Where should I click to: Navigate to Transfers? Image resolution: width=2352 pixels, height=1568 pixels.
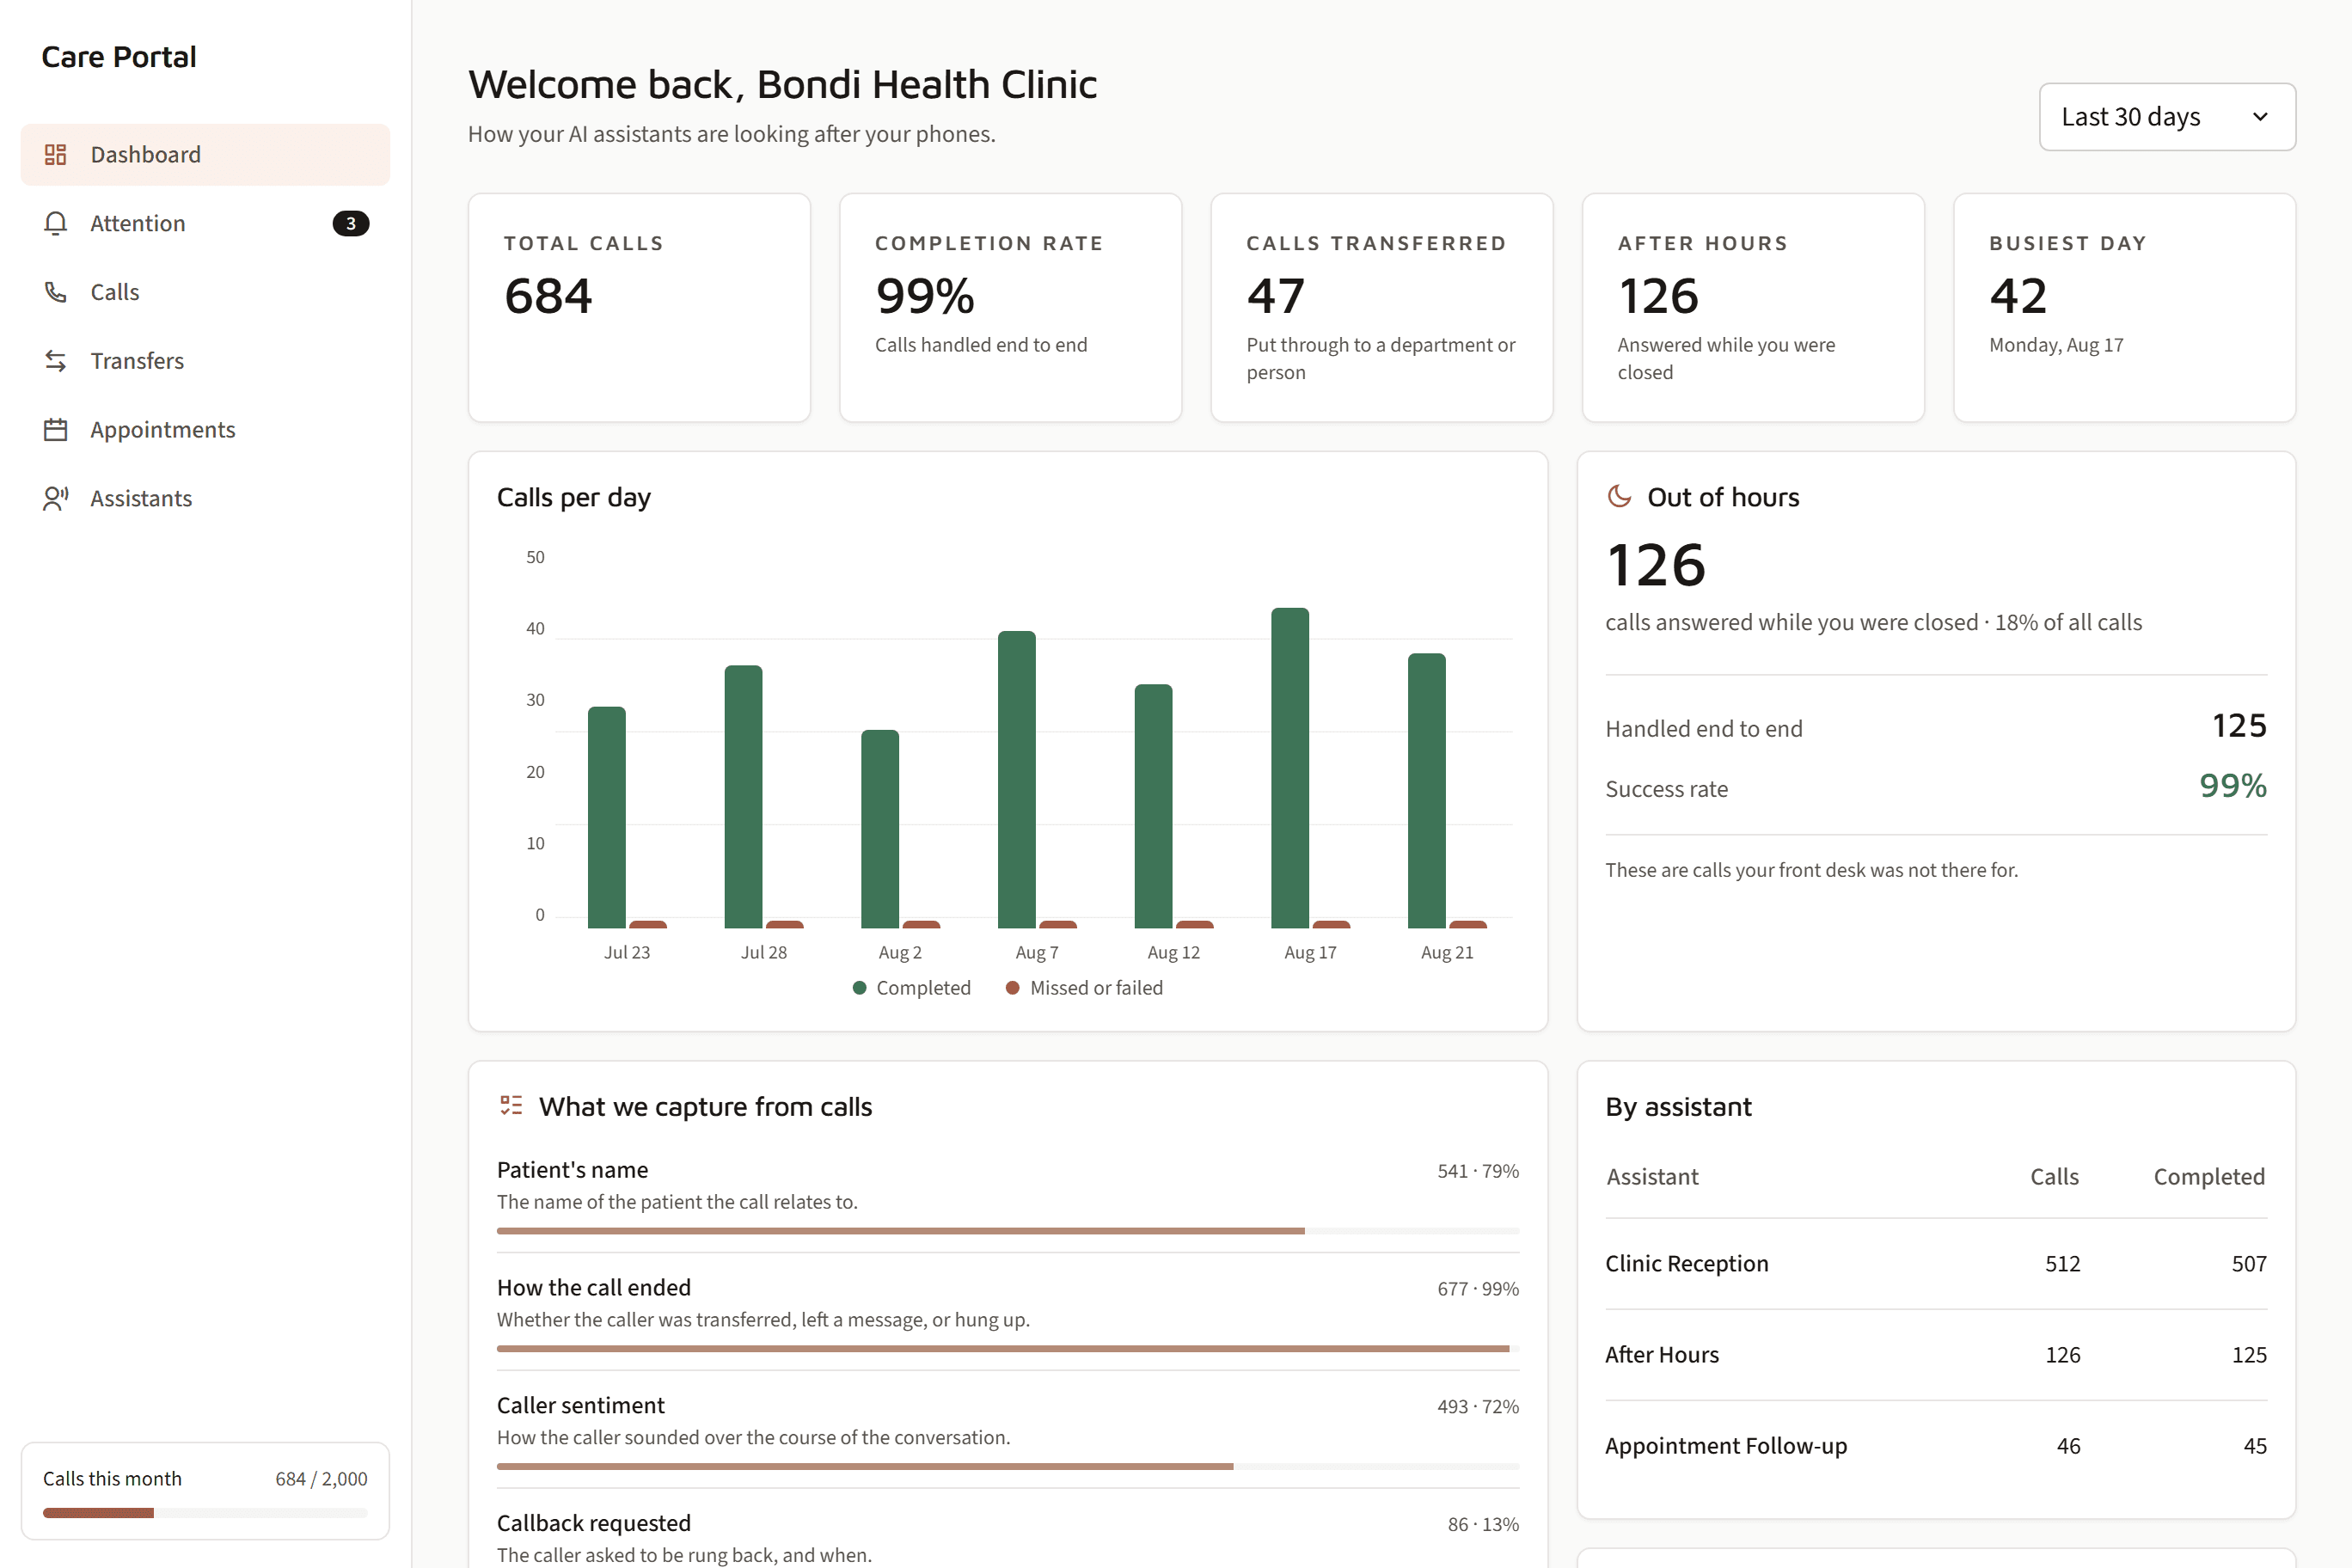tap(205, 361)
